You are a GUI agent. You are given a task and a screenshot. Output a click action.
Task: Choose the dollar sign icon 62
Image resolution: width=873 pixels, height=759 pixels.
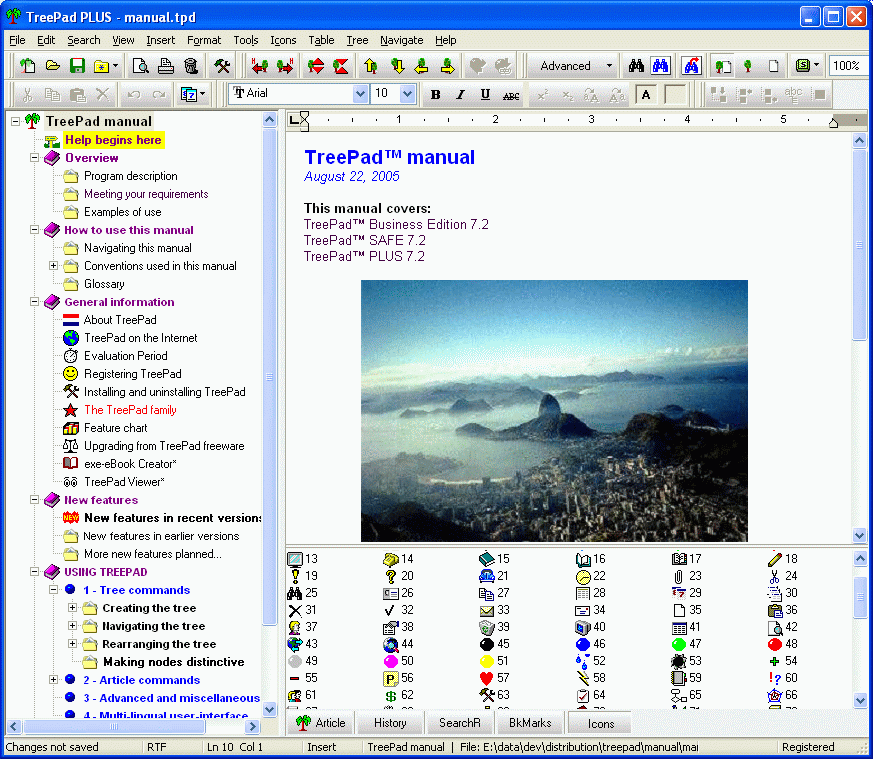[391, 696]
